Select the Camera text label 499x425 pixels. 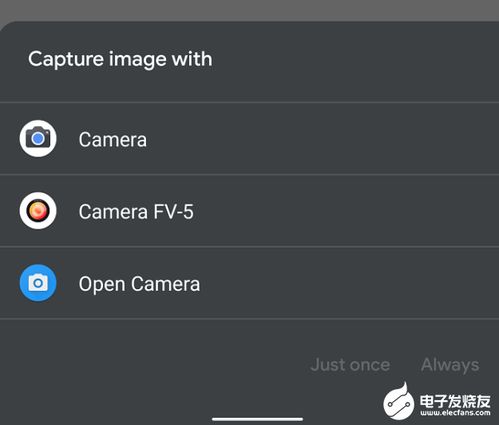click(113, 139)
